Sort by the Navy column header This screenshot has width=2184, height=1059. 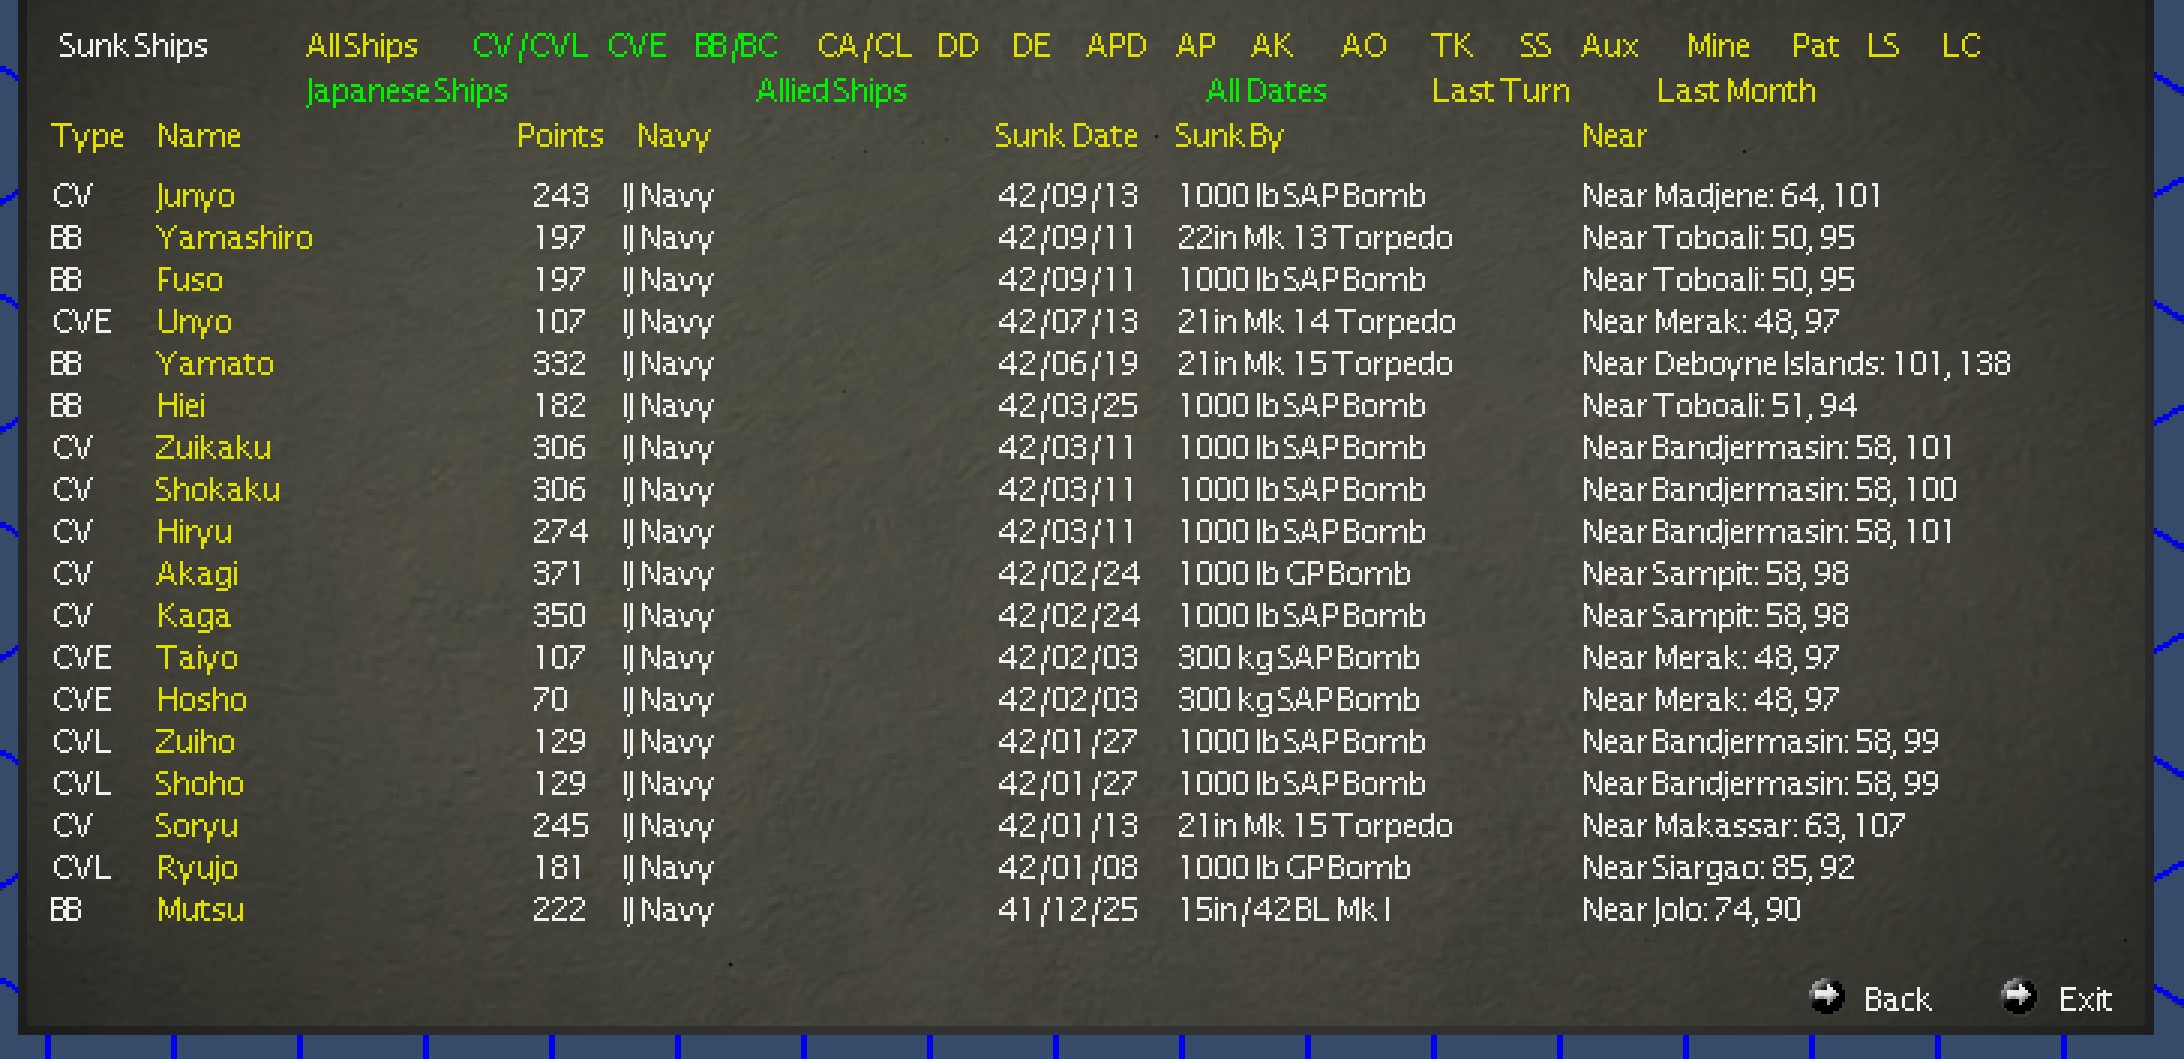[x=673, y=136]
